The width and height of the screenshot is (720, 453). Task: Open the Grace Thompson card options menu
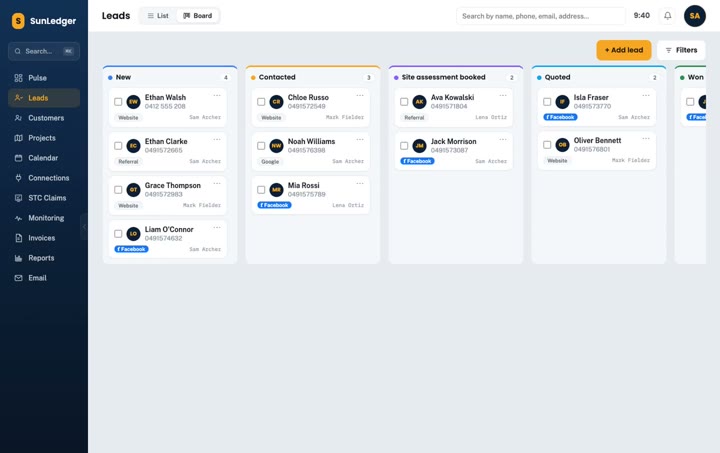tap(217, 184)
